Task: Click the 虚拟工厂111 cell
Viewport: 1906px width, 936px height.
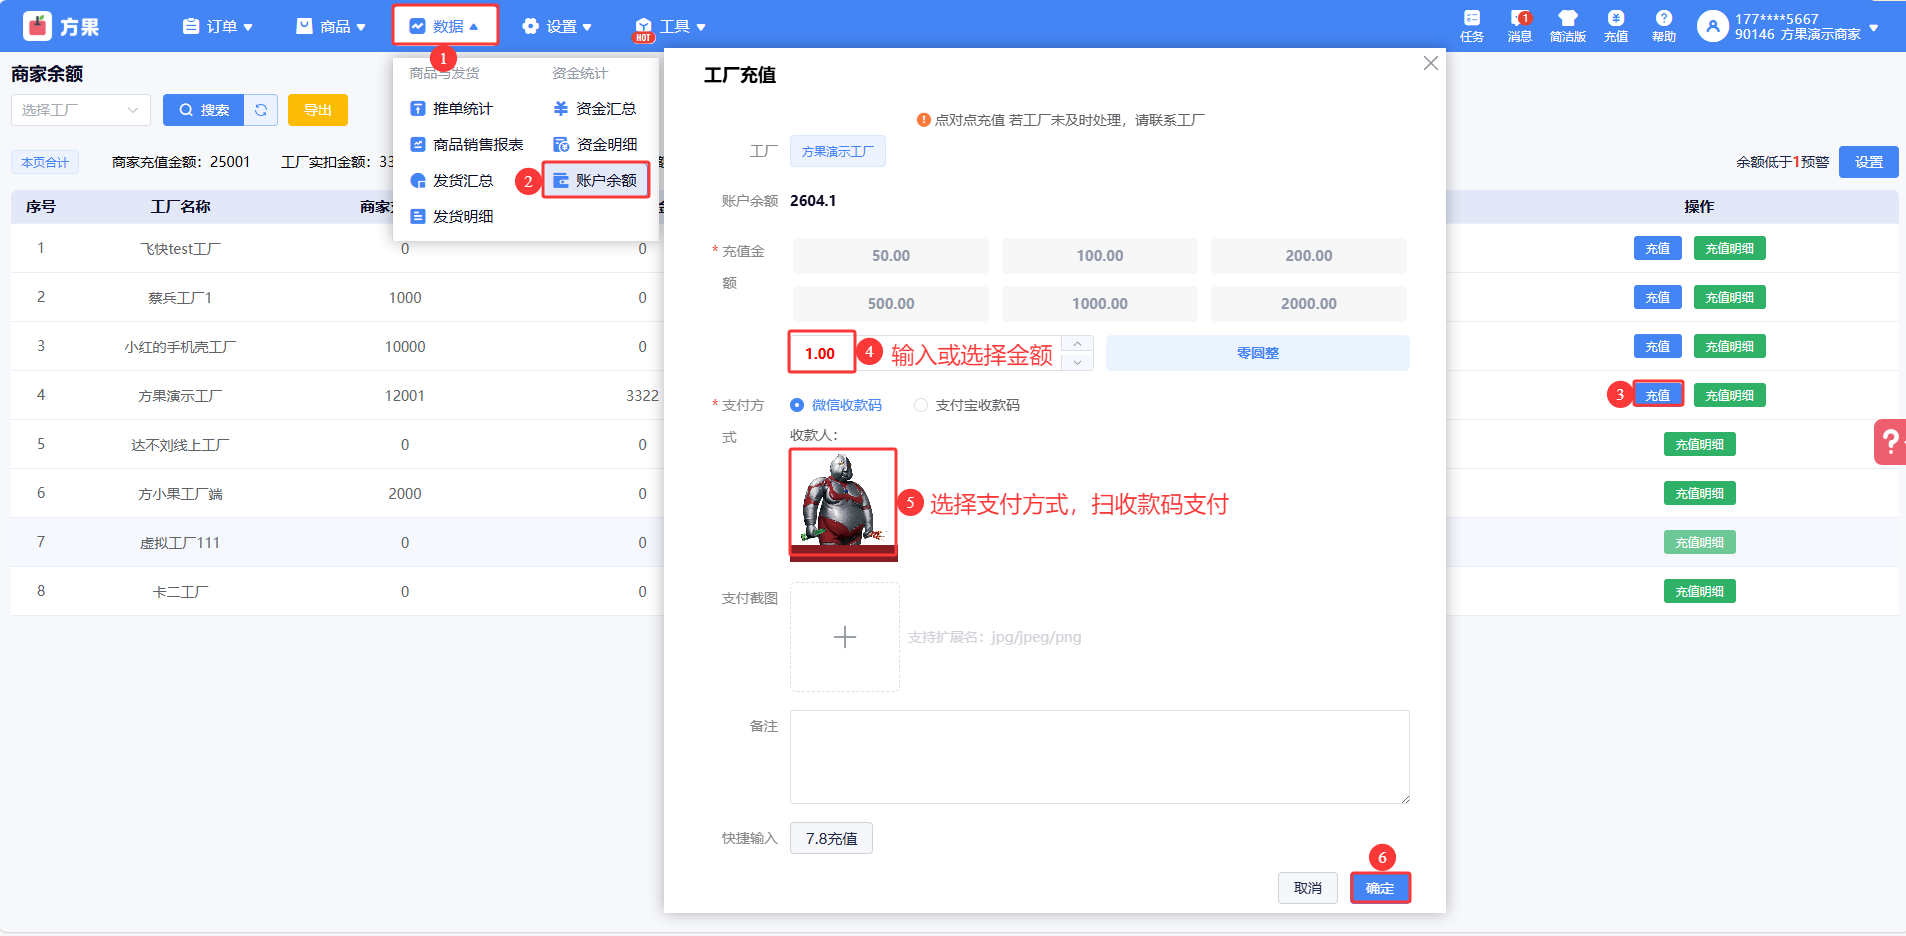Action: (x=180, y=542)
